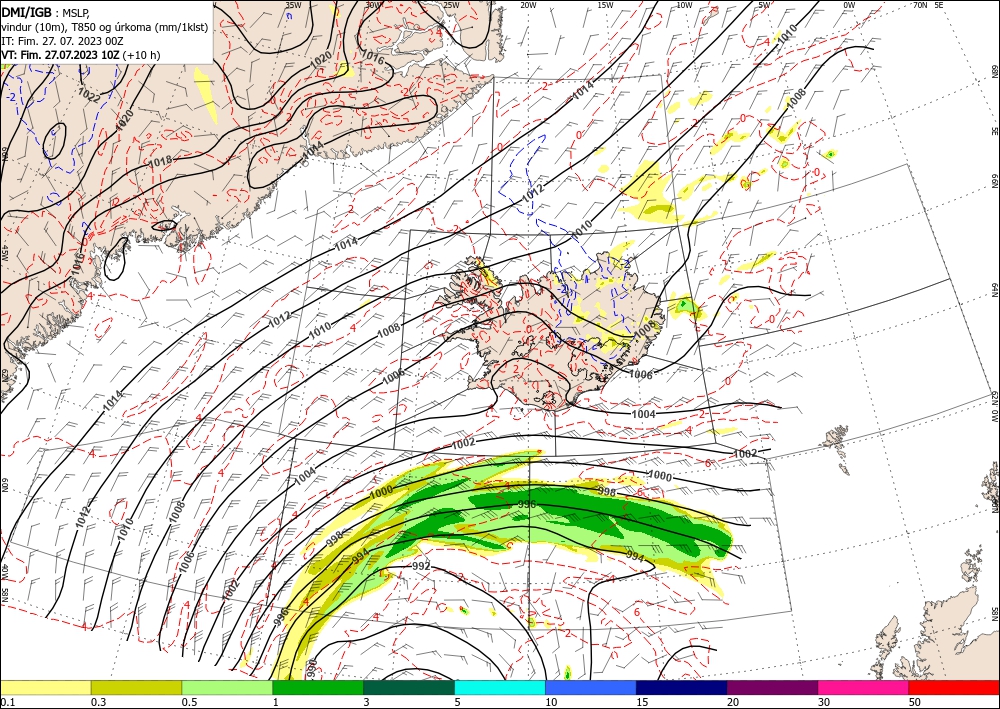Click the olive 0.3–0.5 legend swatch

[x=136, y=688]
